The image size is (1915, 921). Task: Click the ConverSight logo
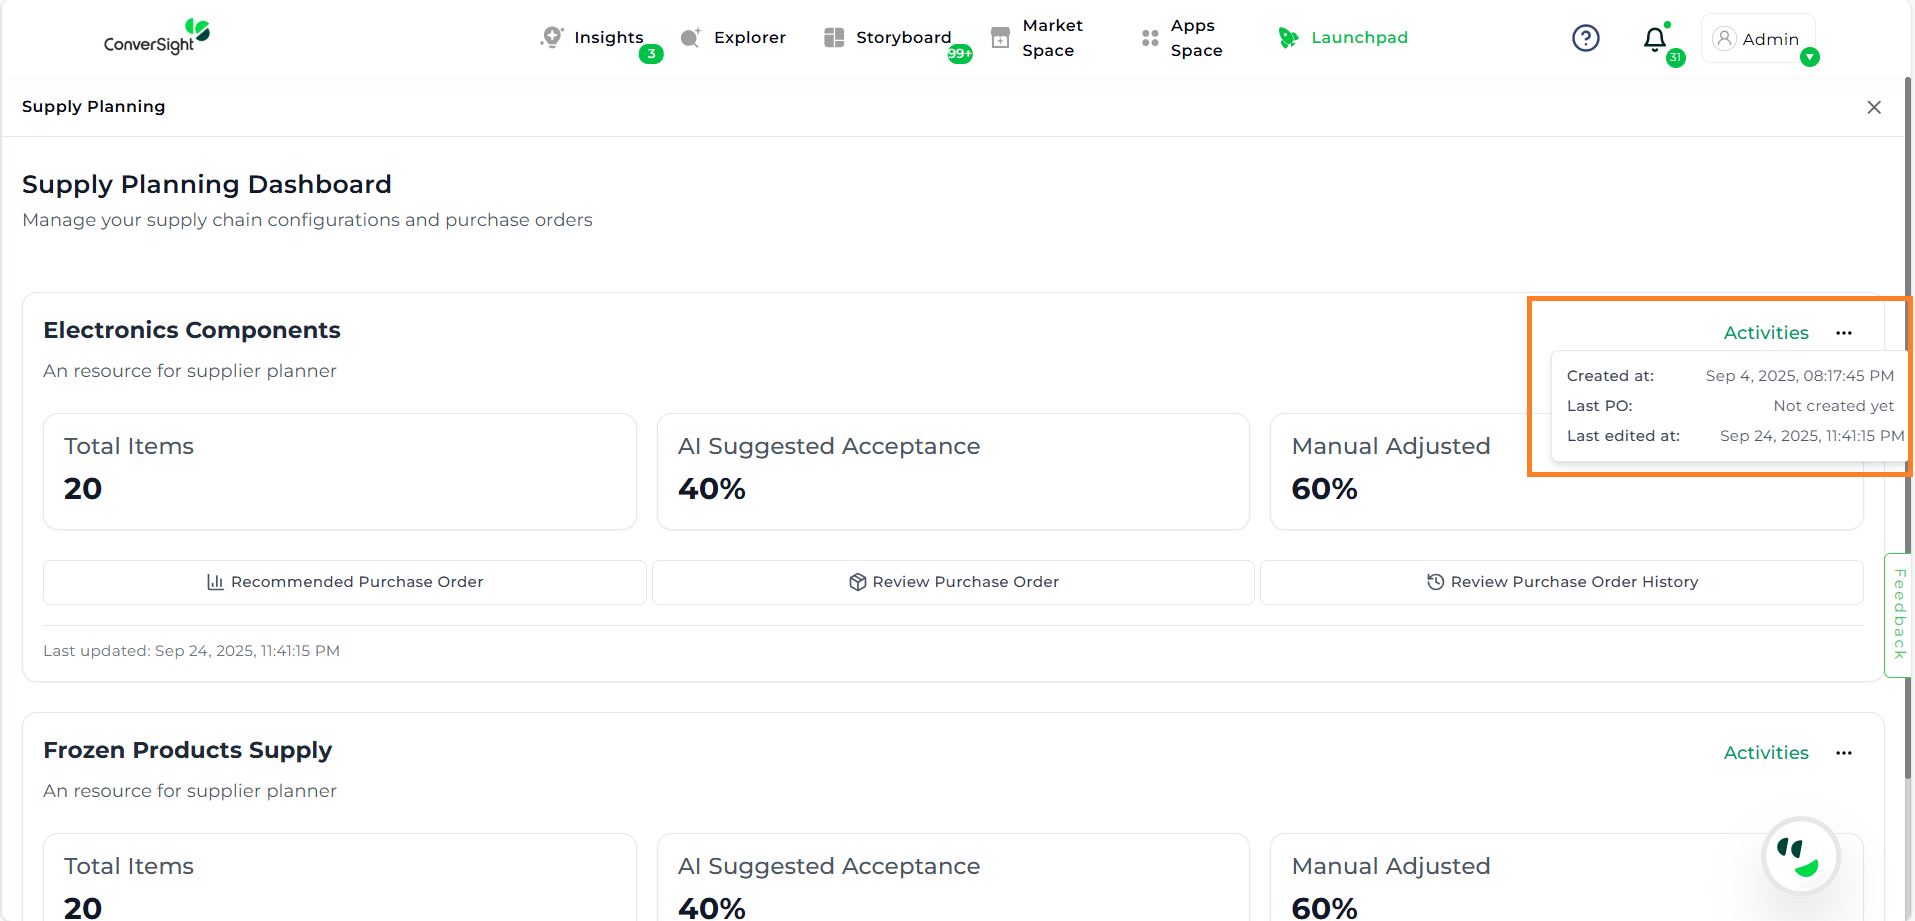[x=157, y=37]
